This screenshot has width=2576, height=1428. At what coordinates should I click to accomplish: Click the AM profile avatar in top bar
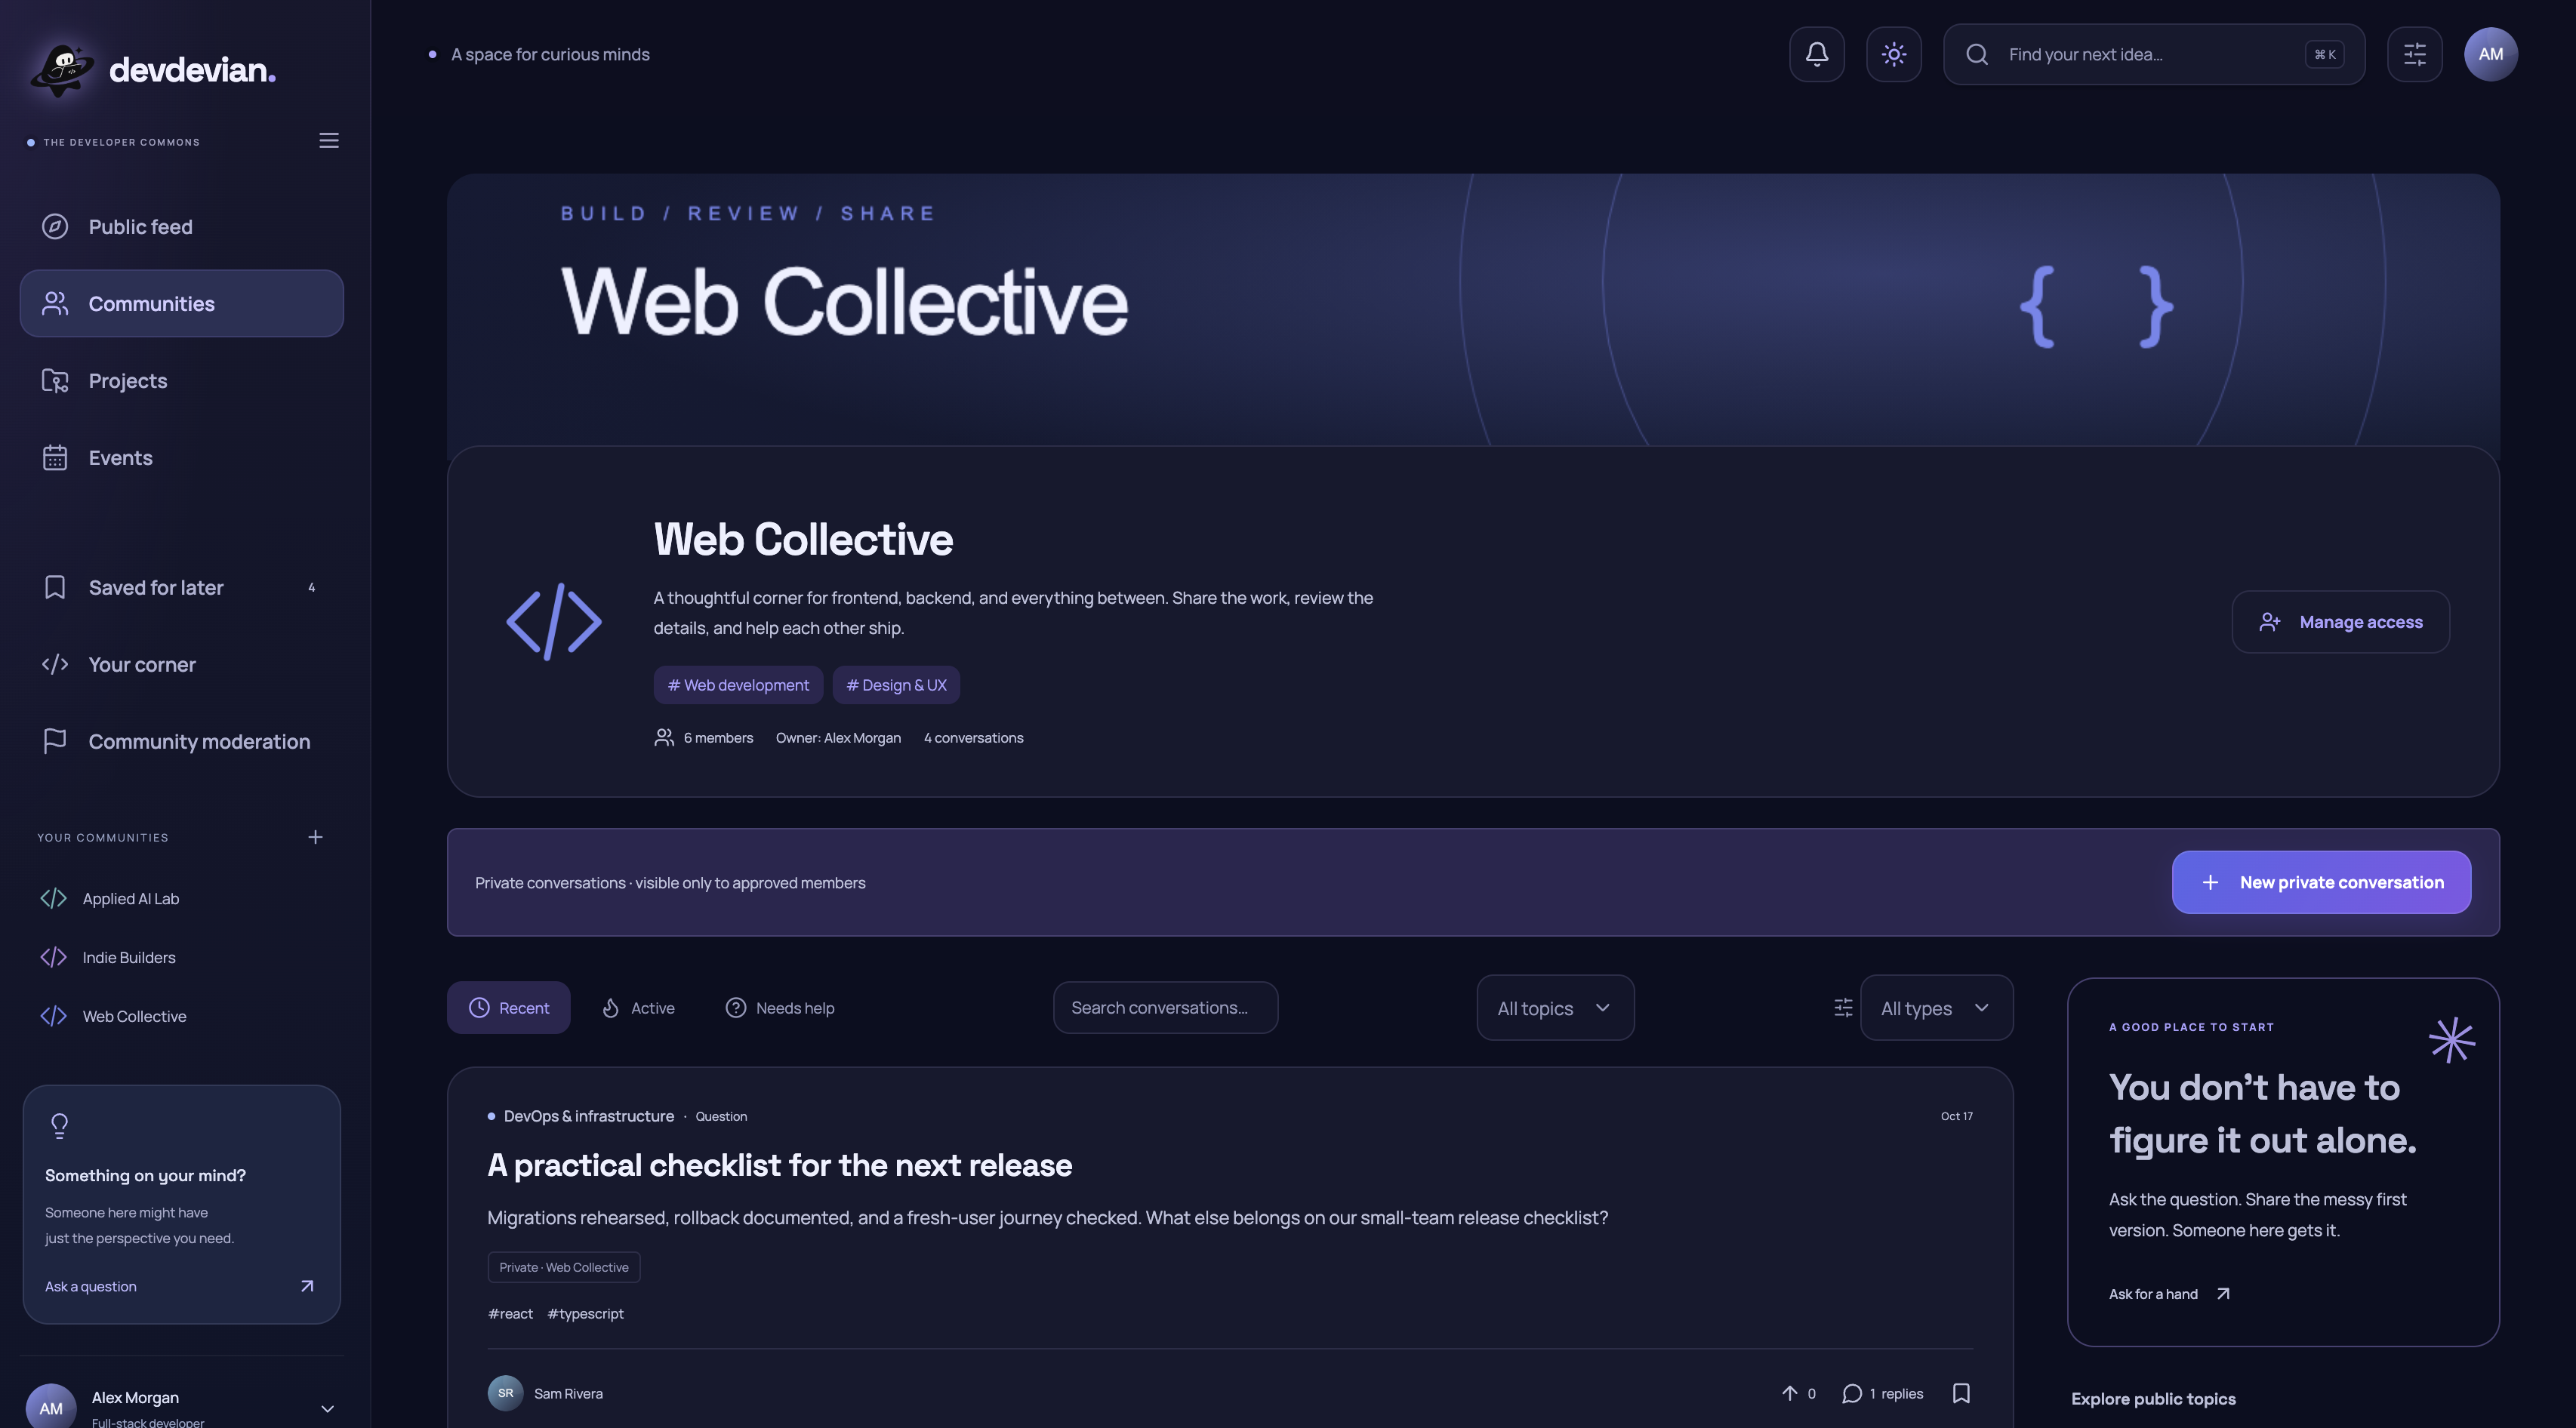[2490, 54]
